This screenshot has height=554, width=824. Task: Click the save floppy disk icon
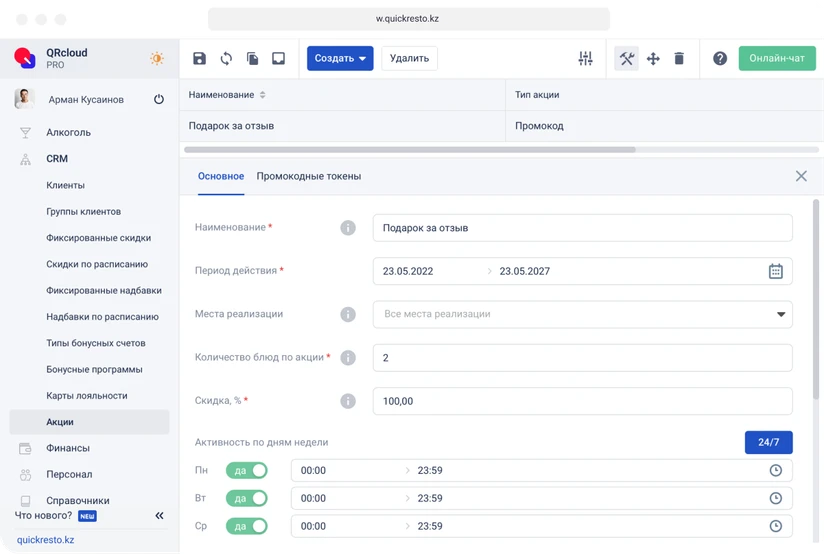click(x=200, y=59)
